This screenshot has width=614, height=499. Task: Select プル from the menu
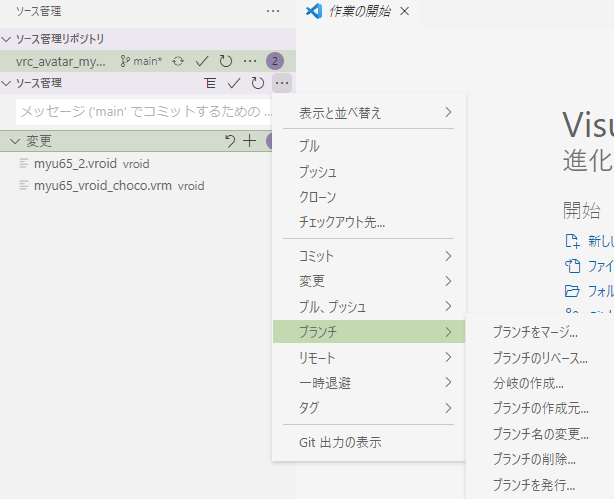click(368, 146)
